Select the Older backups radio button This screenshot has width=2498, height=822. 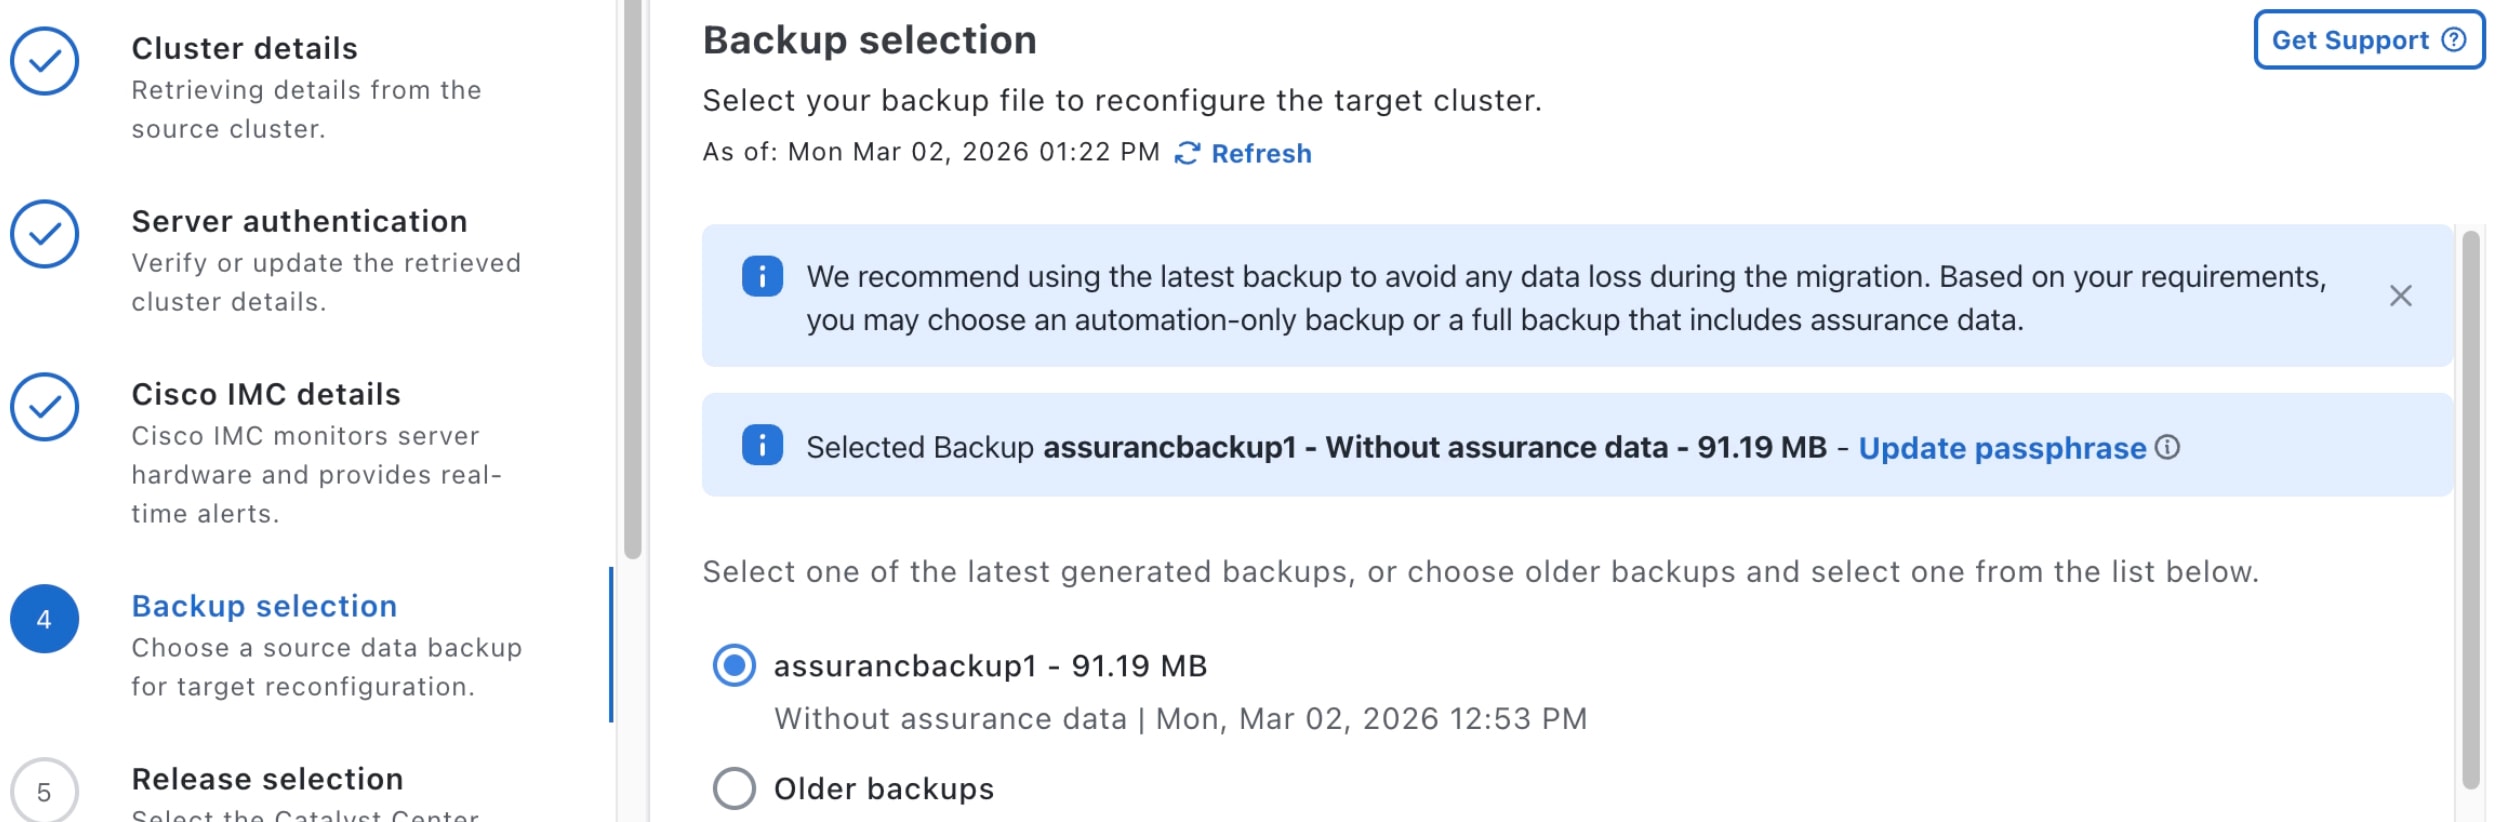pyautogui.click(x=734, y=788)
